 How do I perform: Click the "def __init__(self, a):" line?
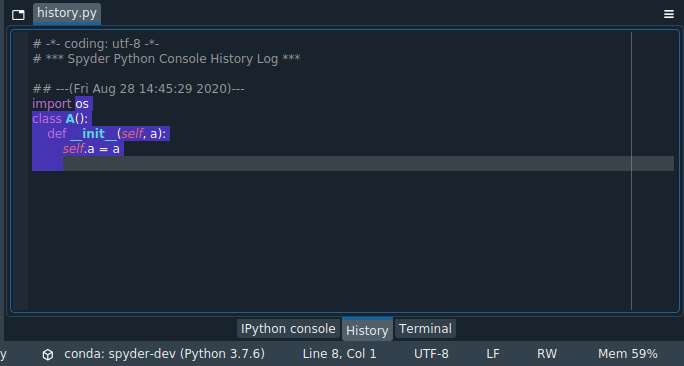click(x=107, y=133)
